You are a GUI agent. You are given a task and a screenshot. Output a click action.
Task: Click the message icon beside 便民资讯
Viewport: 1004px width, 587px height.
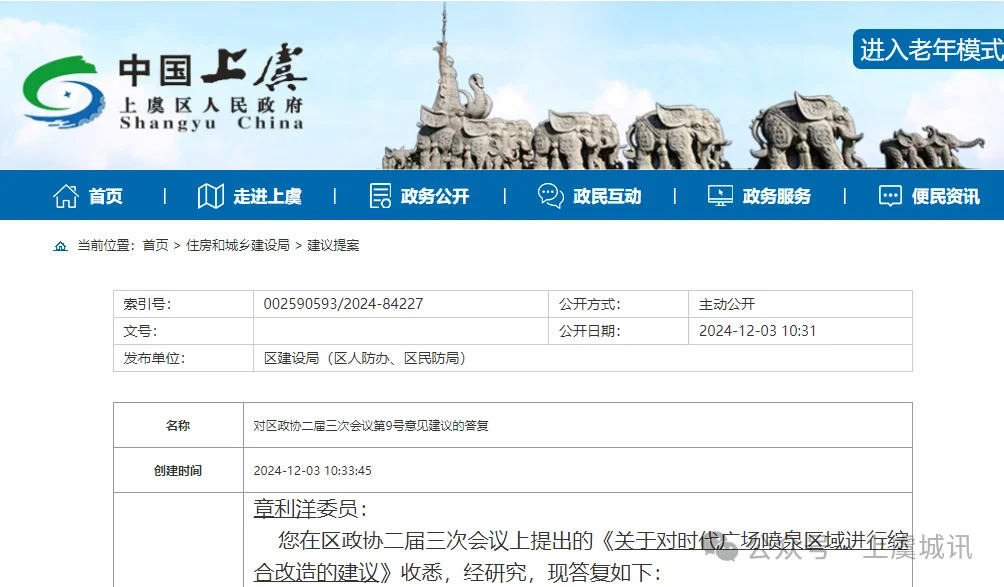(890, 196)
